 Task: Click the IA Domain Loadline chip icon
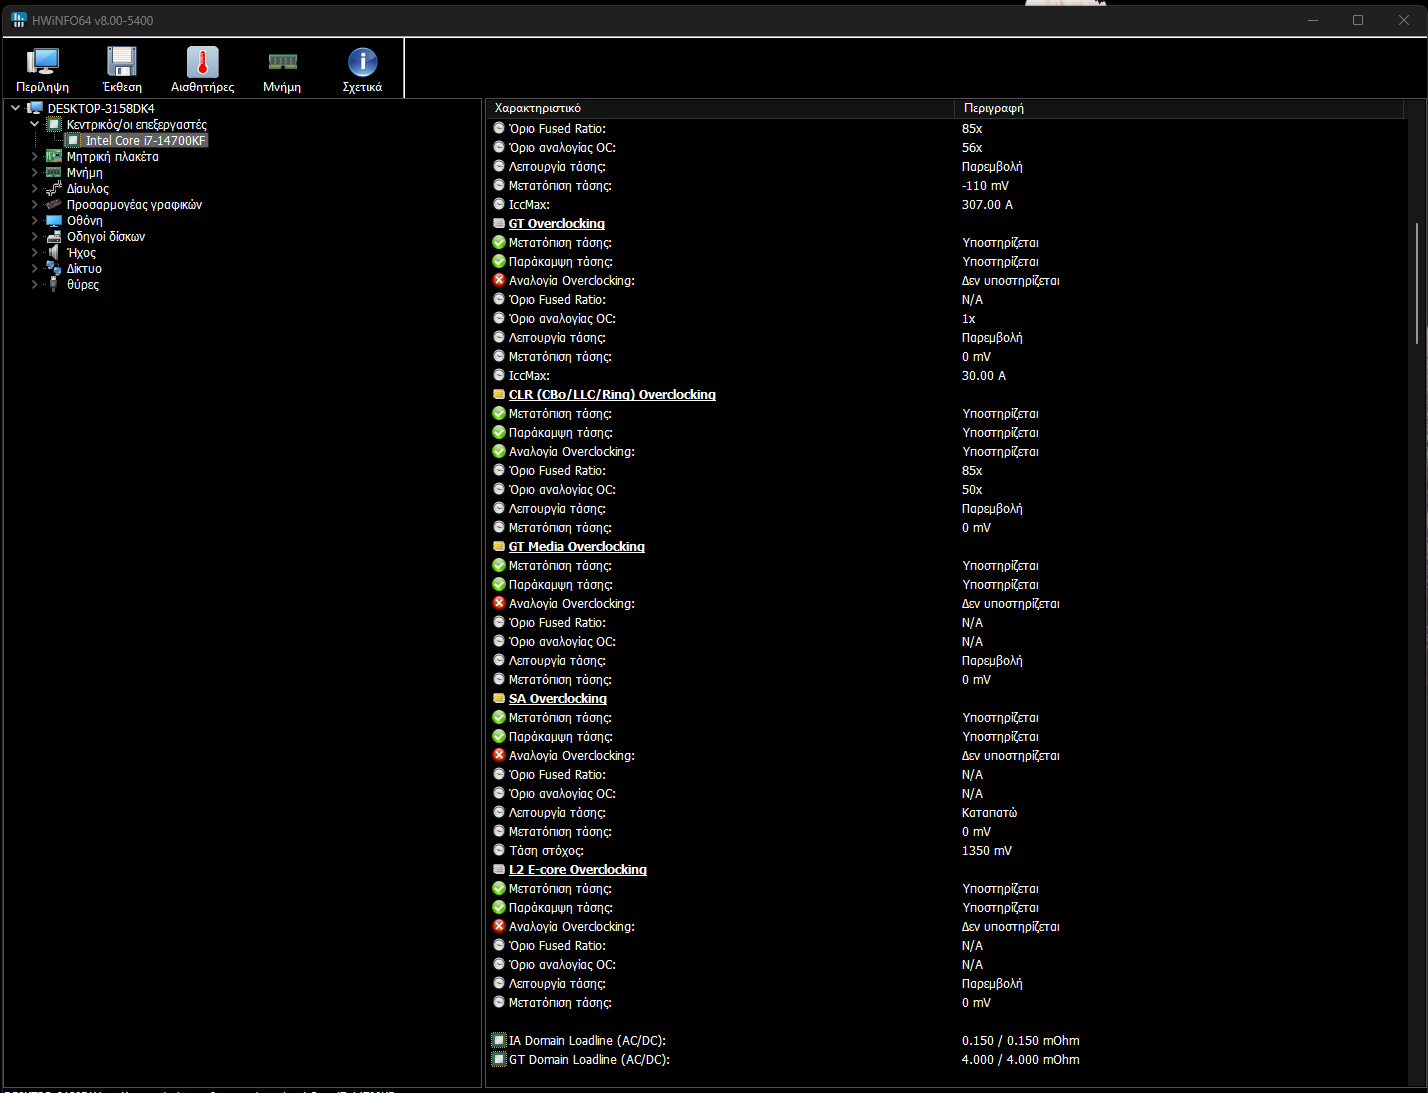pos(499,1040)
